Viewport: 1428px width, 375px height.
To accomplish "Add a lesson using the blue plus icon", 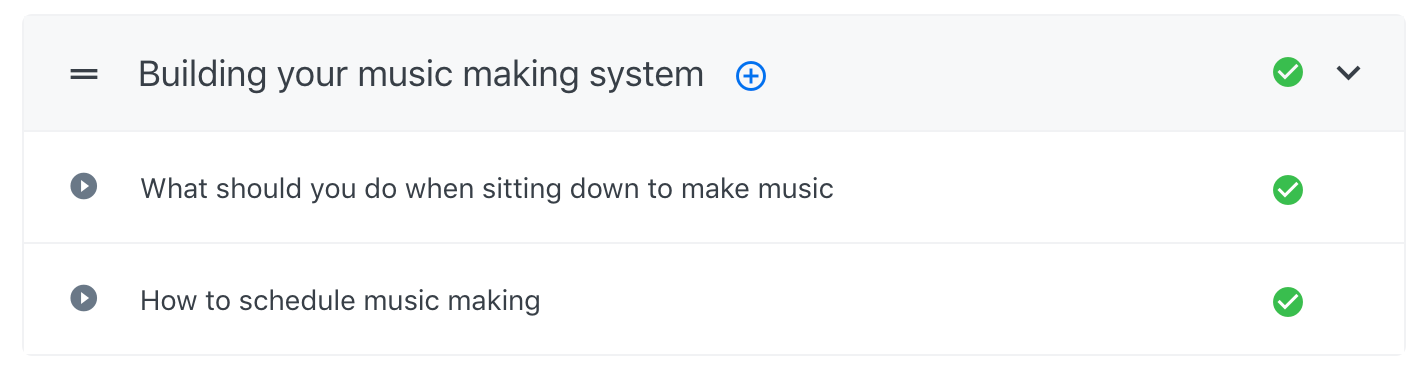I will click(x=751, y=75).
